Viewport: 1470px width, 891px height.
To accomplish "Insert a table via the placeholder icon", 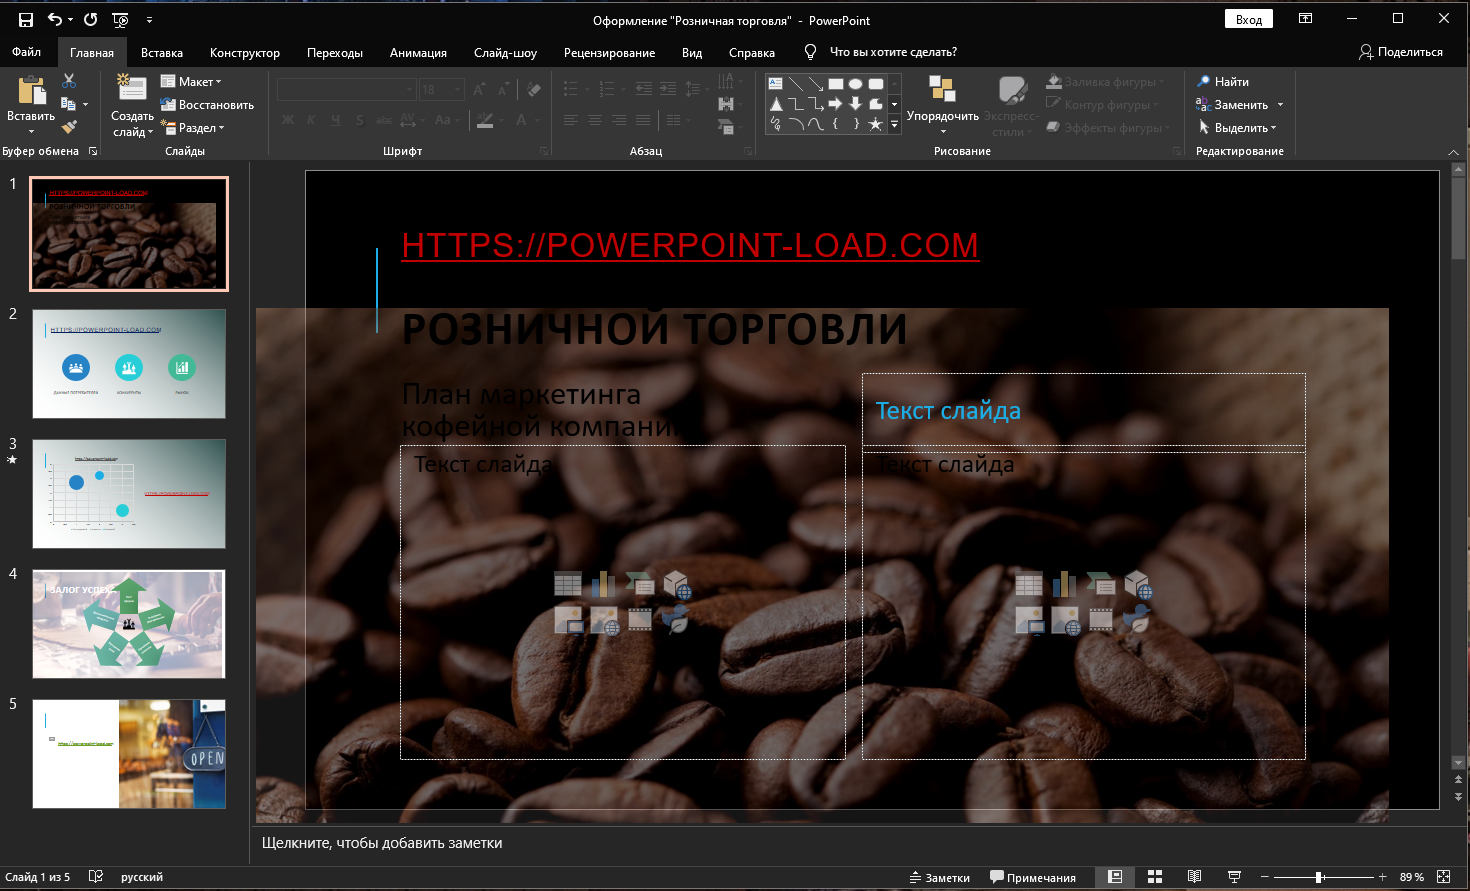I will click(x=567, y=583).
